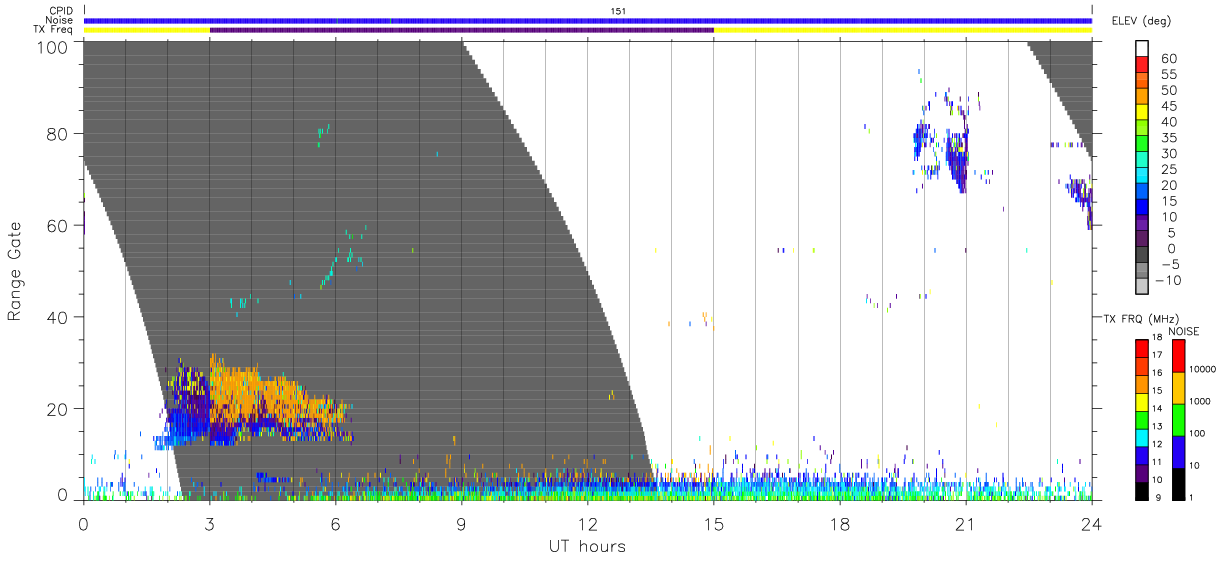Click the 21 tick on the UT hours axis
The width and height of the screenshot is (1228, 567).
pos(966,522)
